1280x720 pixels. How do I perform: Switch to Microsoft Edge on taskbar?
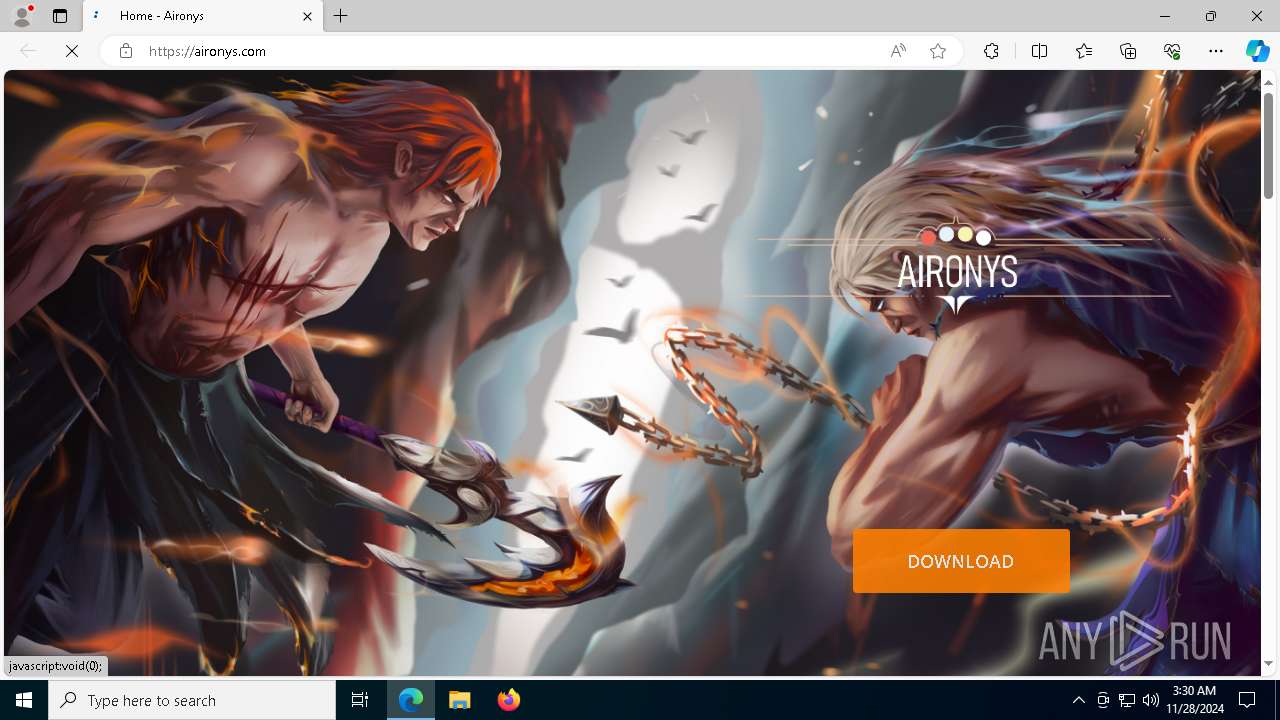pos(411,700)
